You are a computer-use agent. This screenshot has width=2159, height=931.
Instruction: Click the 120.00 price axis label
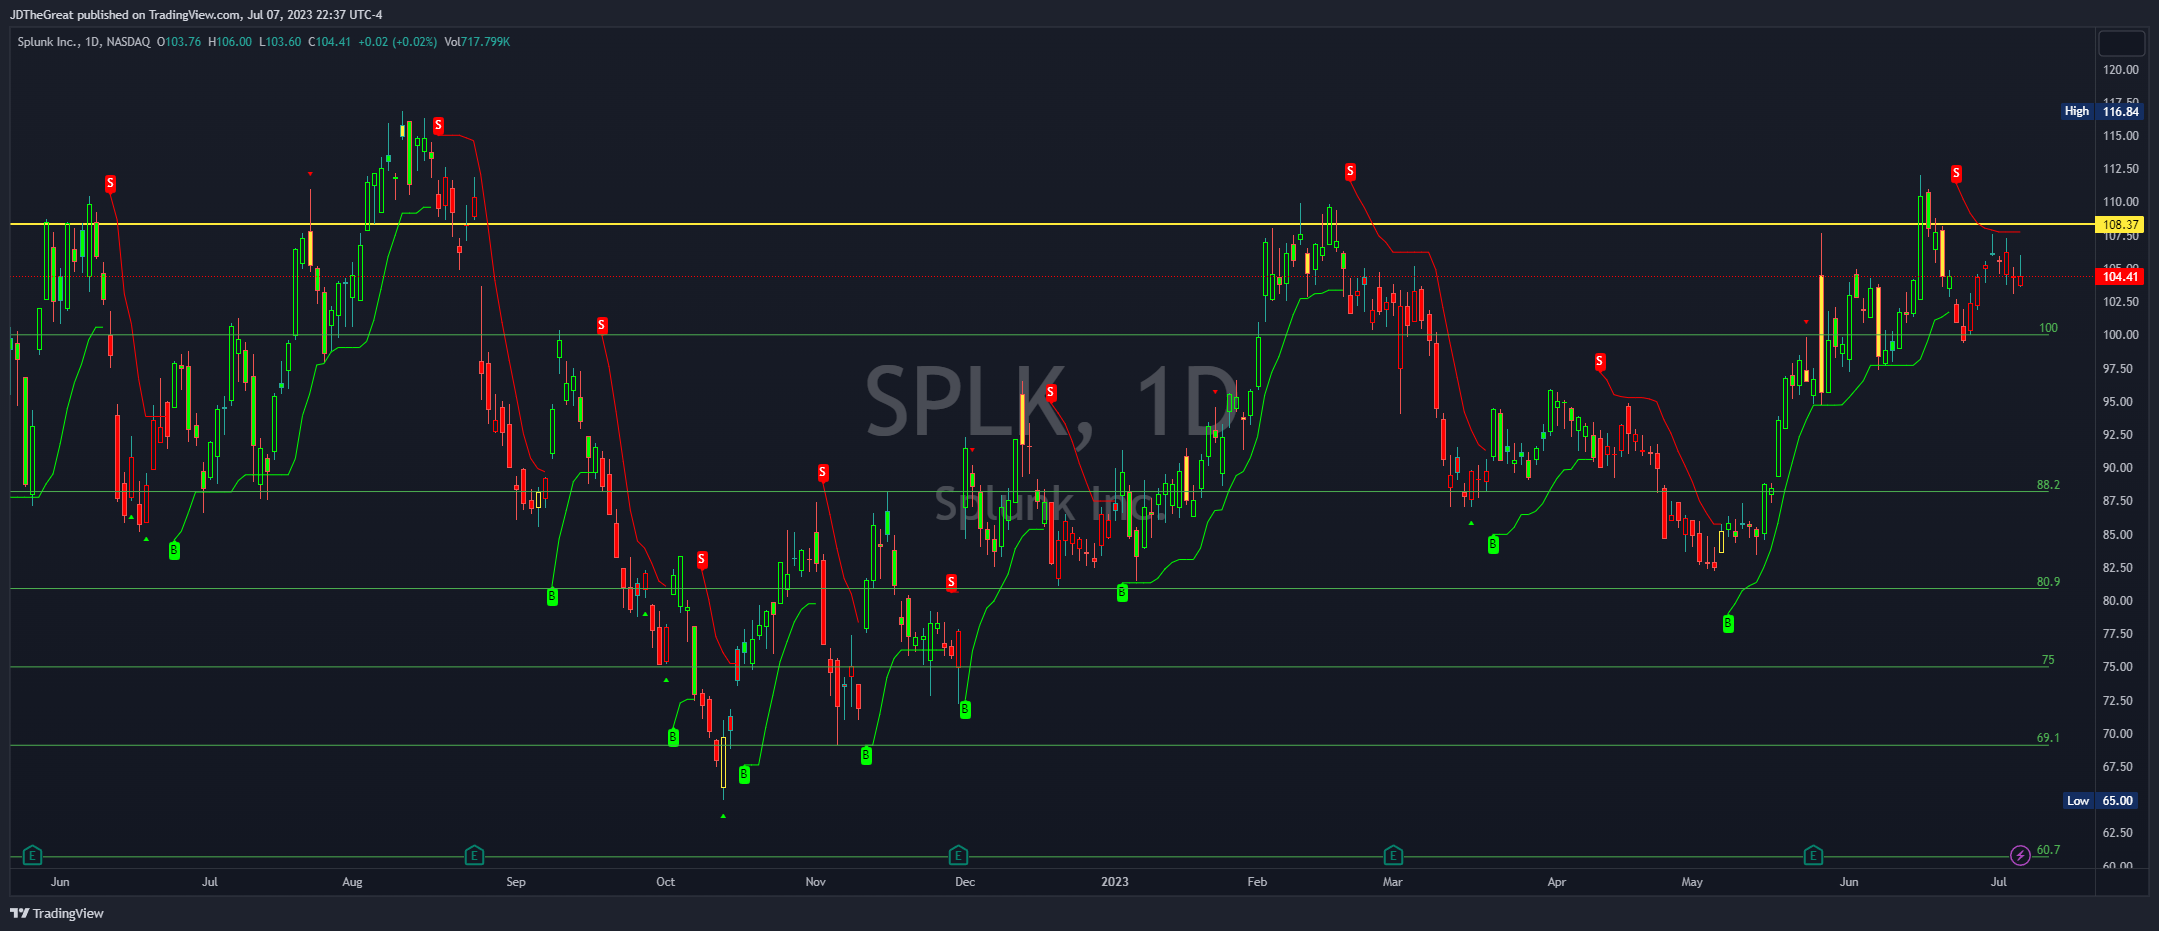[2121, 70]
